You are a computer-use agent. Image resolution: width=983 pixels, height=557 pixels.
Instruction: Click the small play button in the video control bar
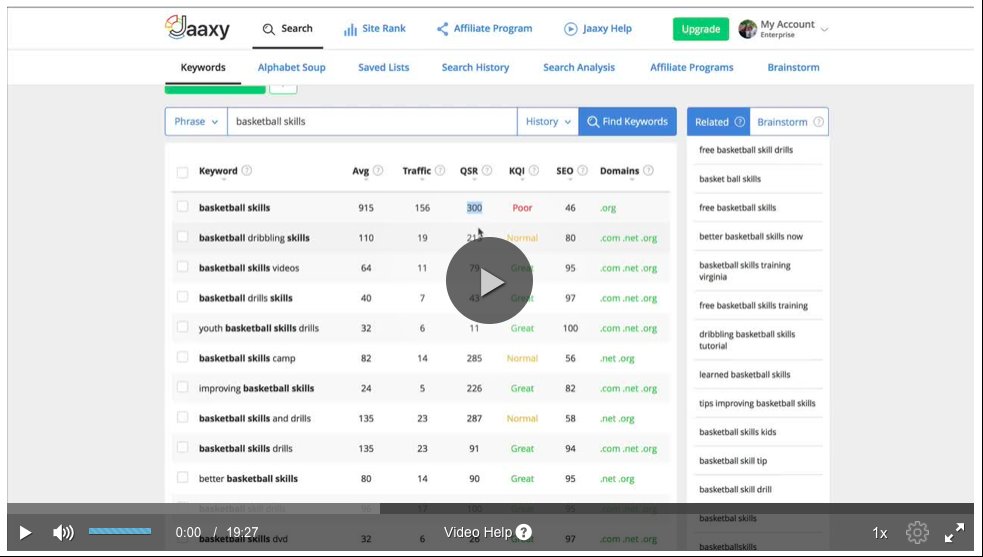tap(26, 533)
